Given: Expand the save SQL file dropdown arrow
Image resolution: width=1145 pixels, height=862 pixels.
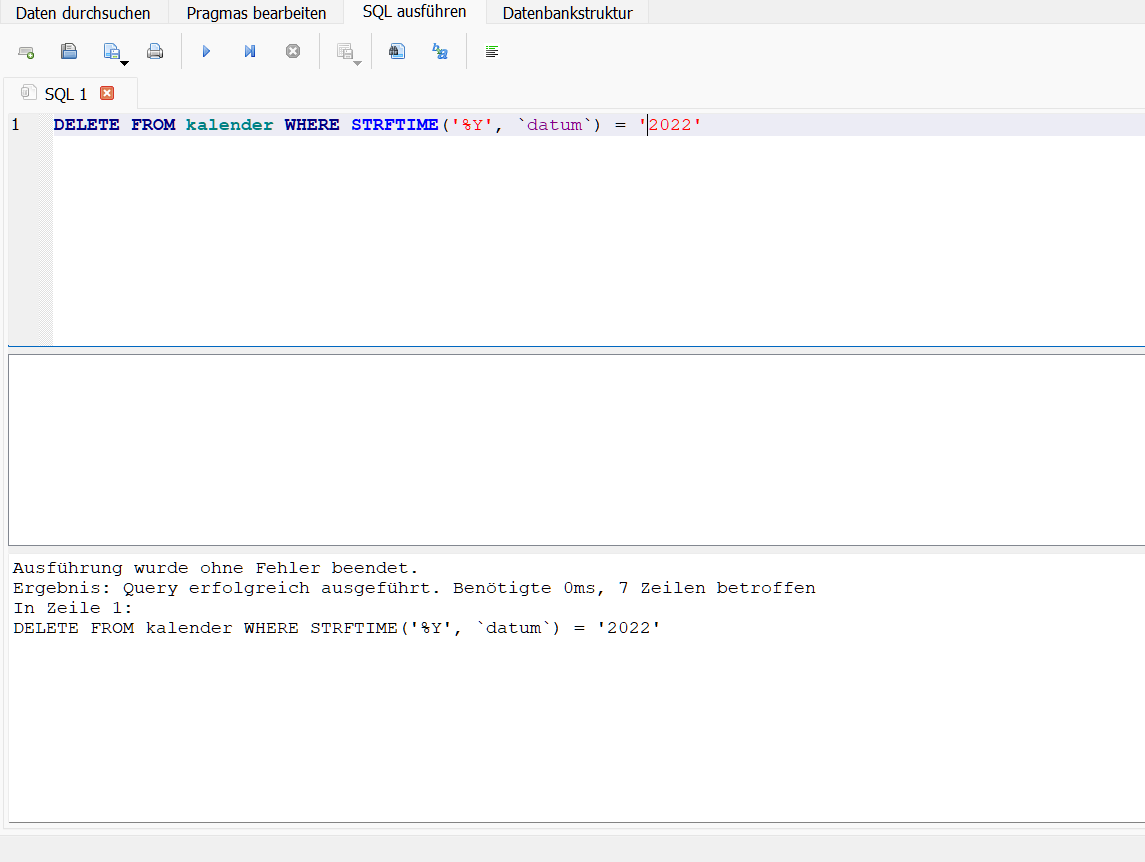Looking at the screenshot, I should click(124, 63).
